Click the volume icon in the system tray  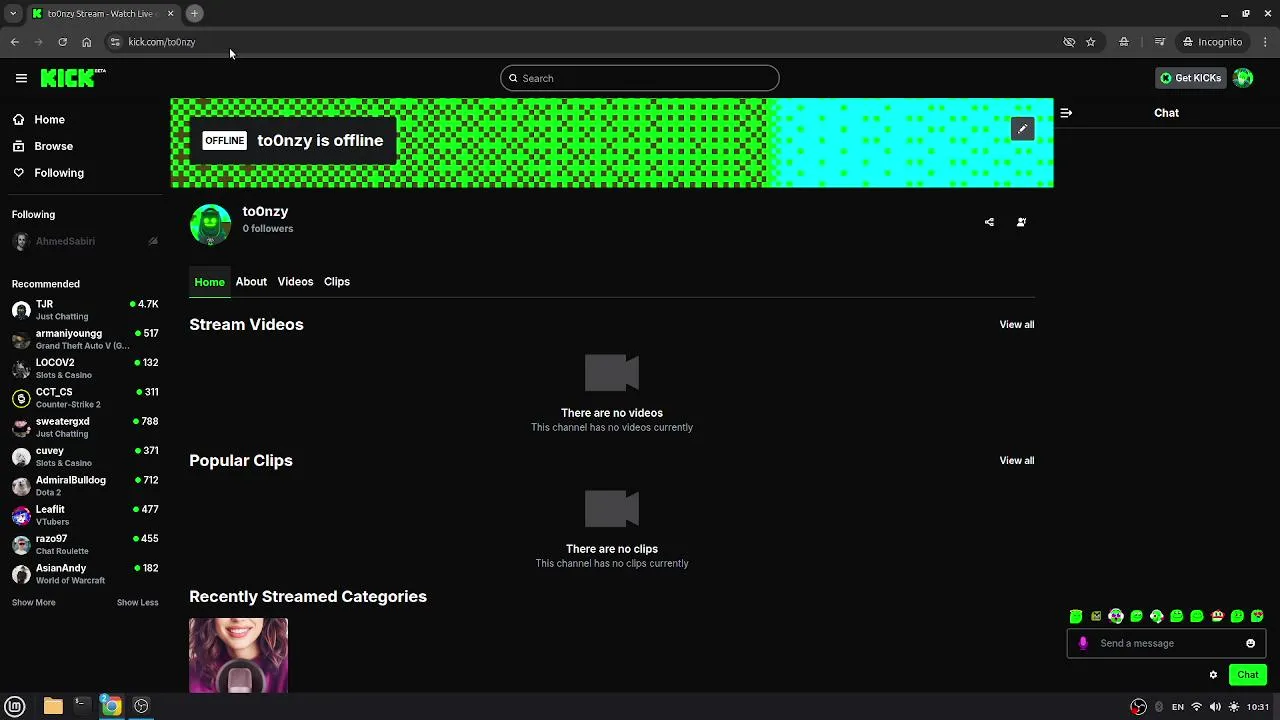1215,707
